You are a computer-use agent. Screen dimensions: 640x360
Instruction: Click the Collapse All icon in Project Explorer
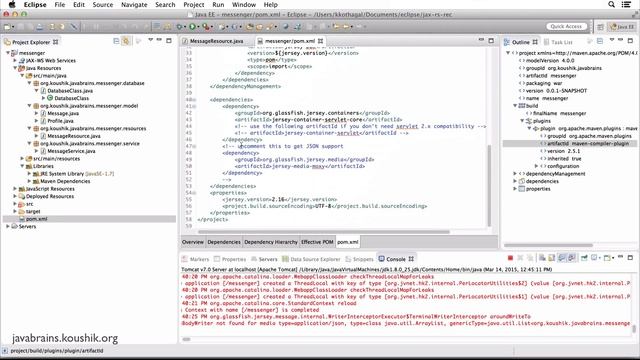[x=116, y=41]
